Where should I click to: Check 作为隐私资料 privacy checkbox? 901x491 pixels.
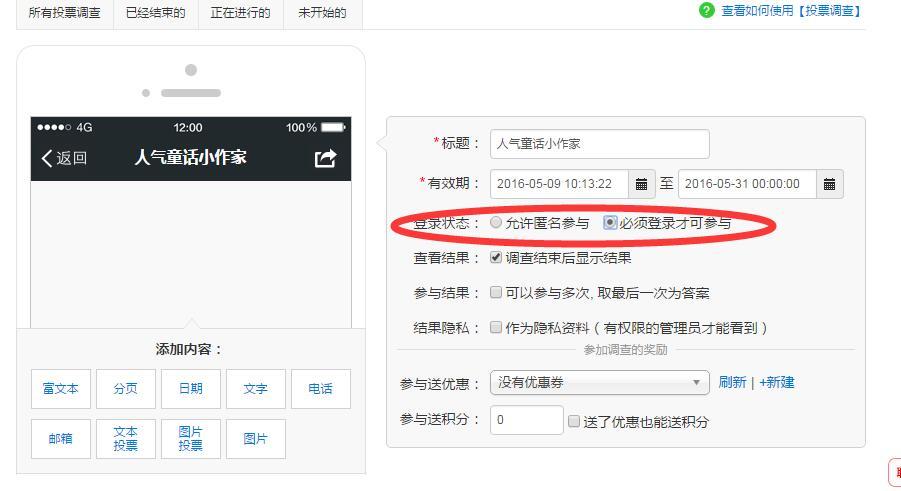(496, 328)
